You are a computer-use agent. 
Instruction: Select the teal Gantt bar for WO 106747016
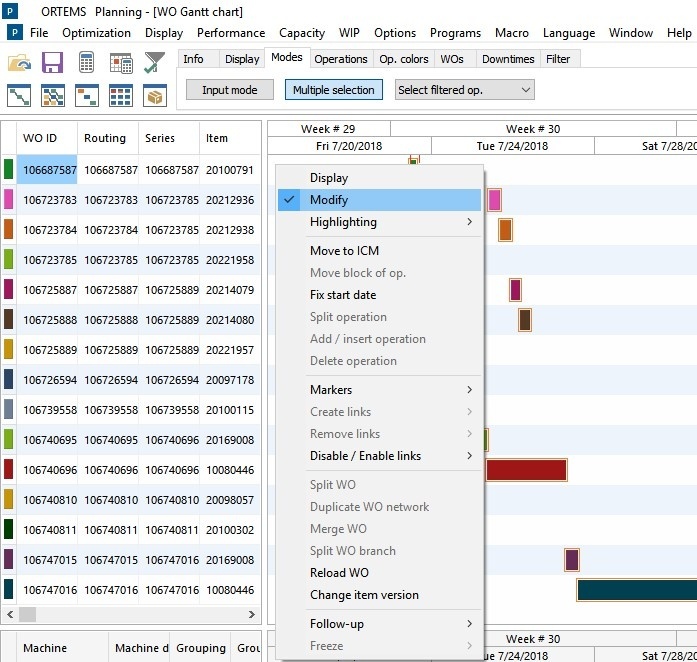click(x=637, y=590)
